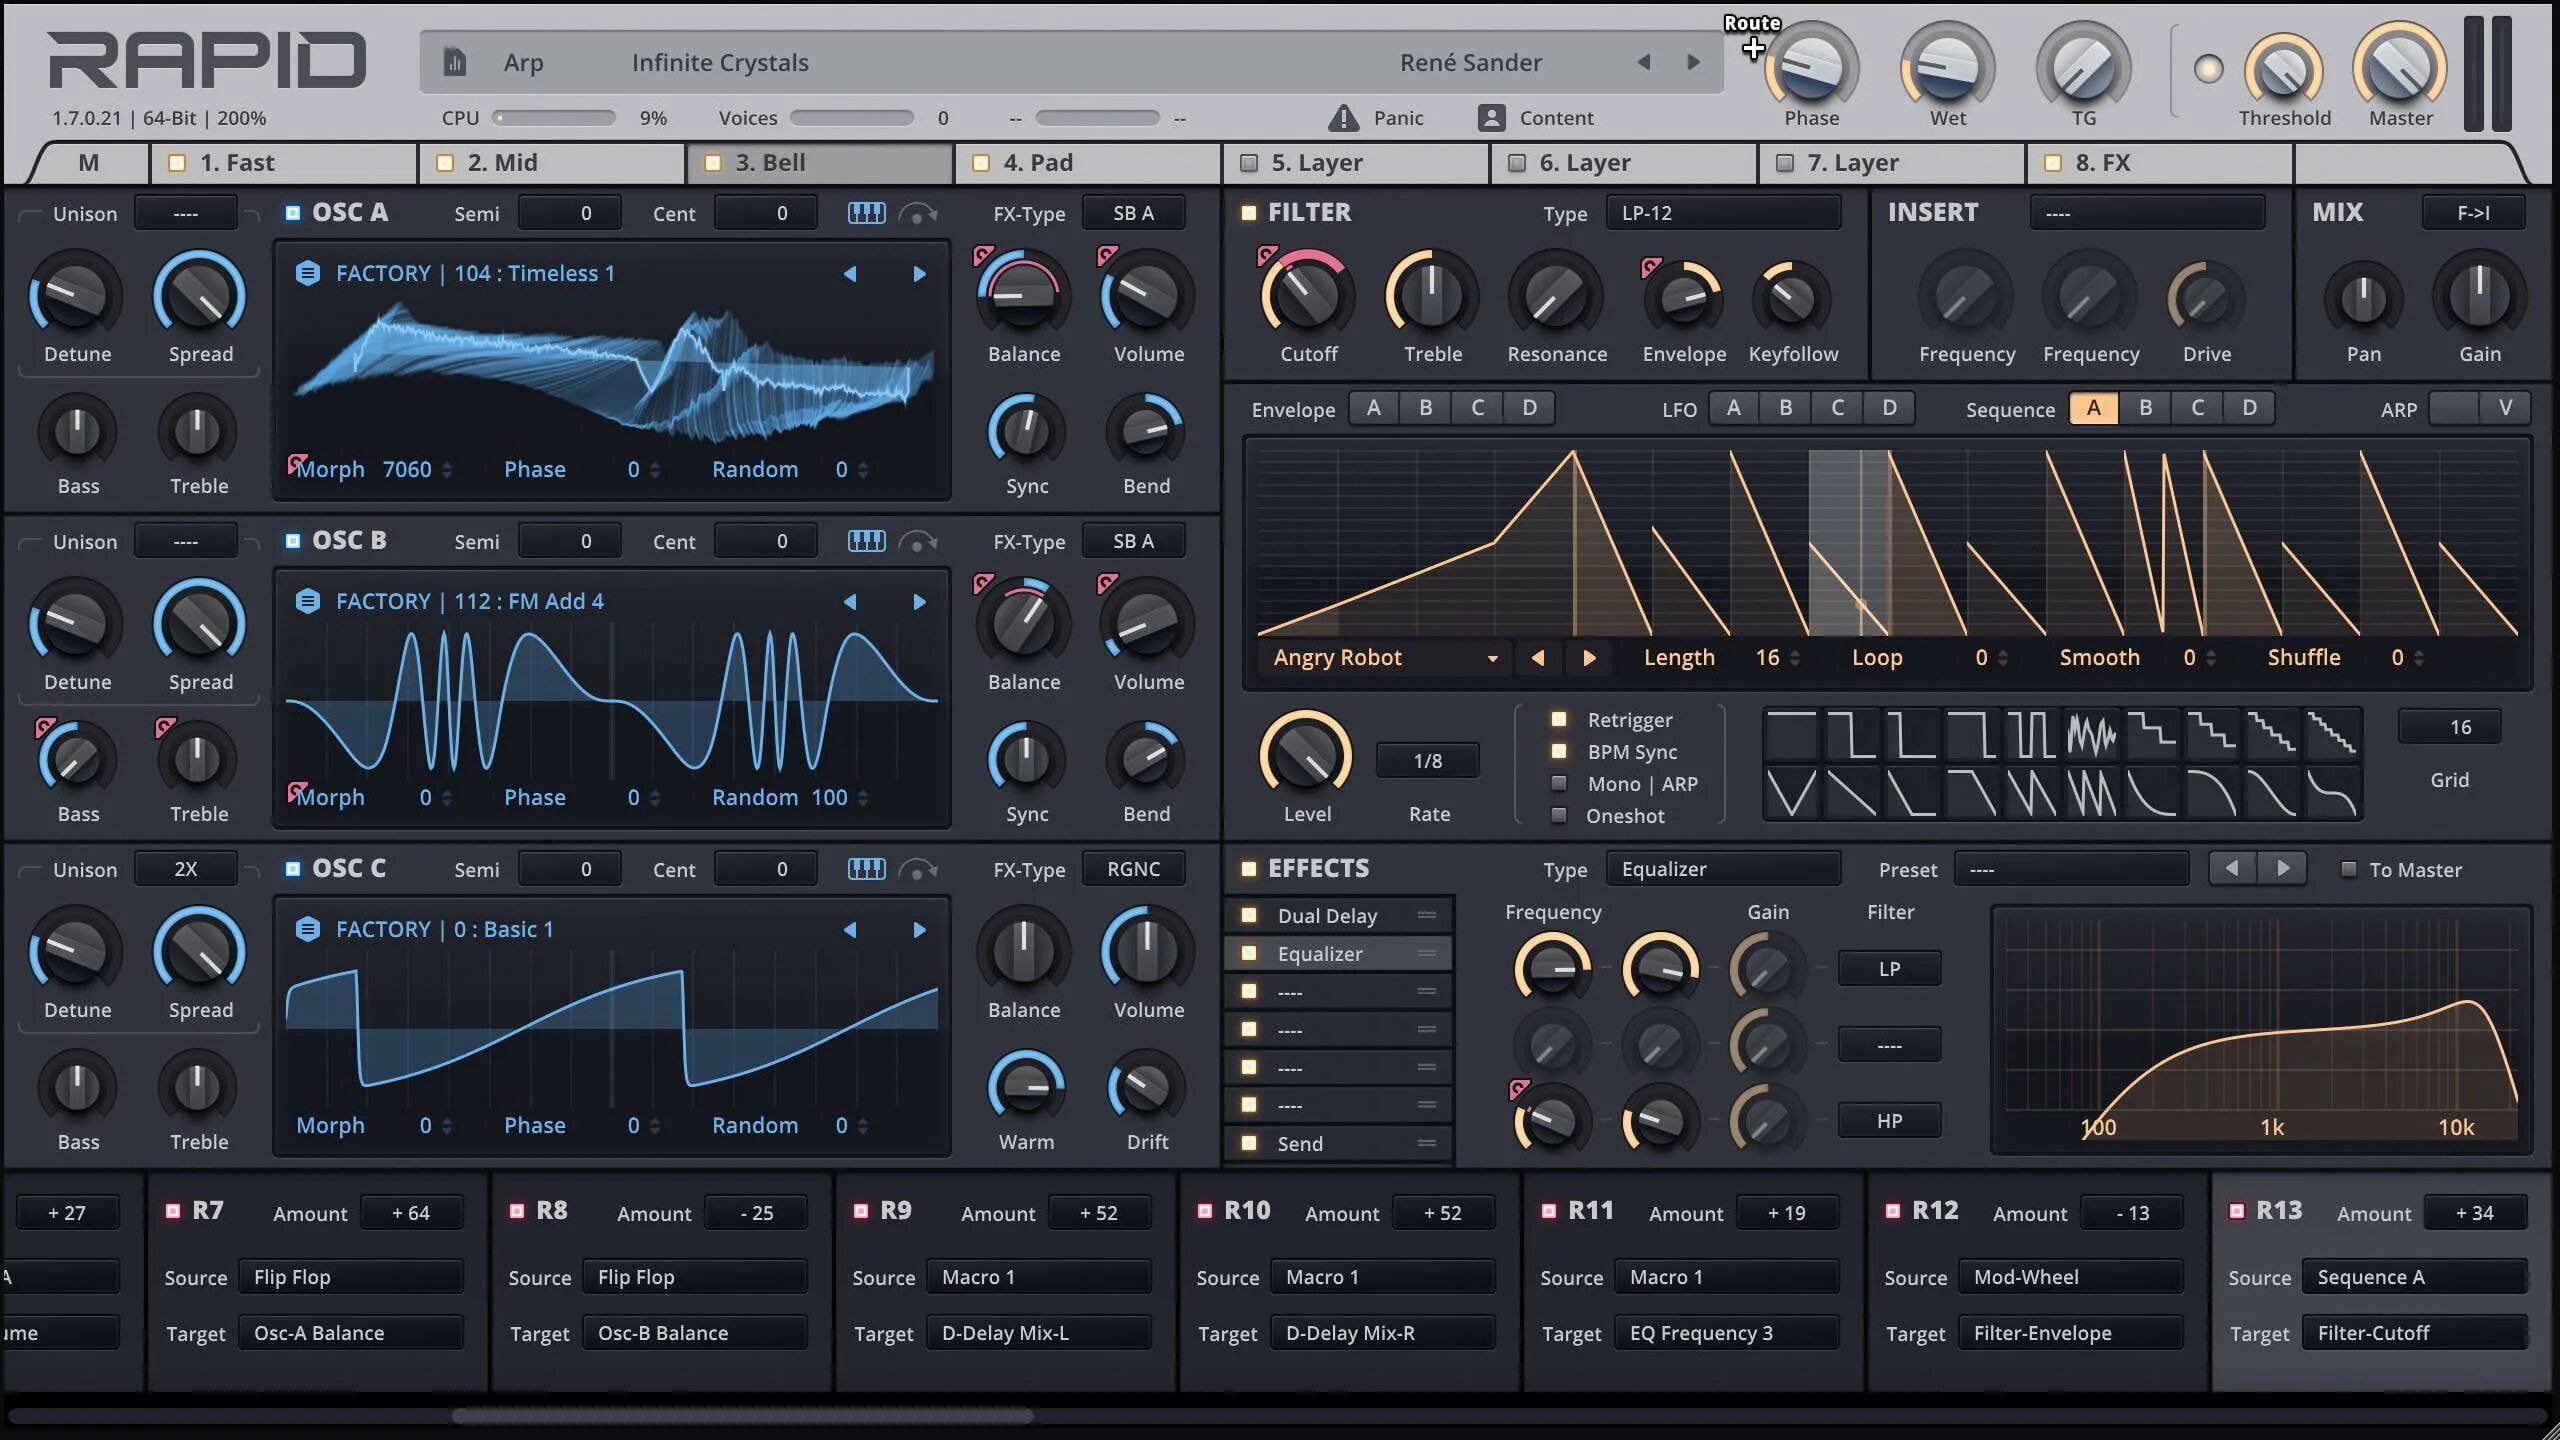Viewport: 2560px width, 1440px height.
Task: Open OSC B wavetable menu icon
Action: [308, 601]
